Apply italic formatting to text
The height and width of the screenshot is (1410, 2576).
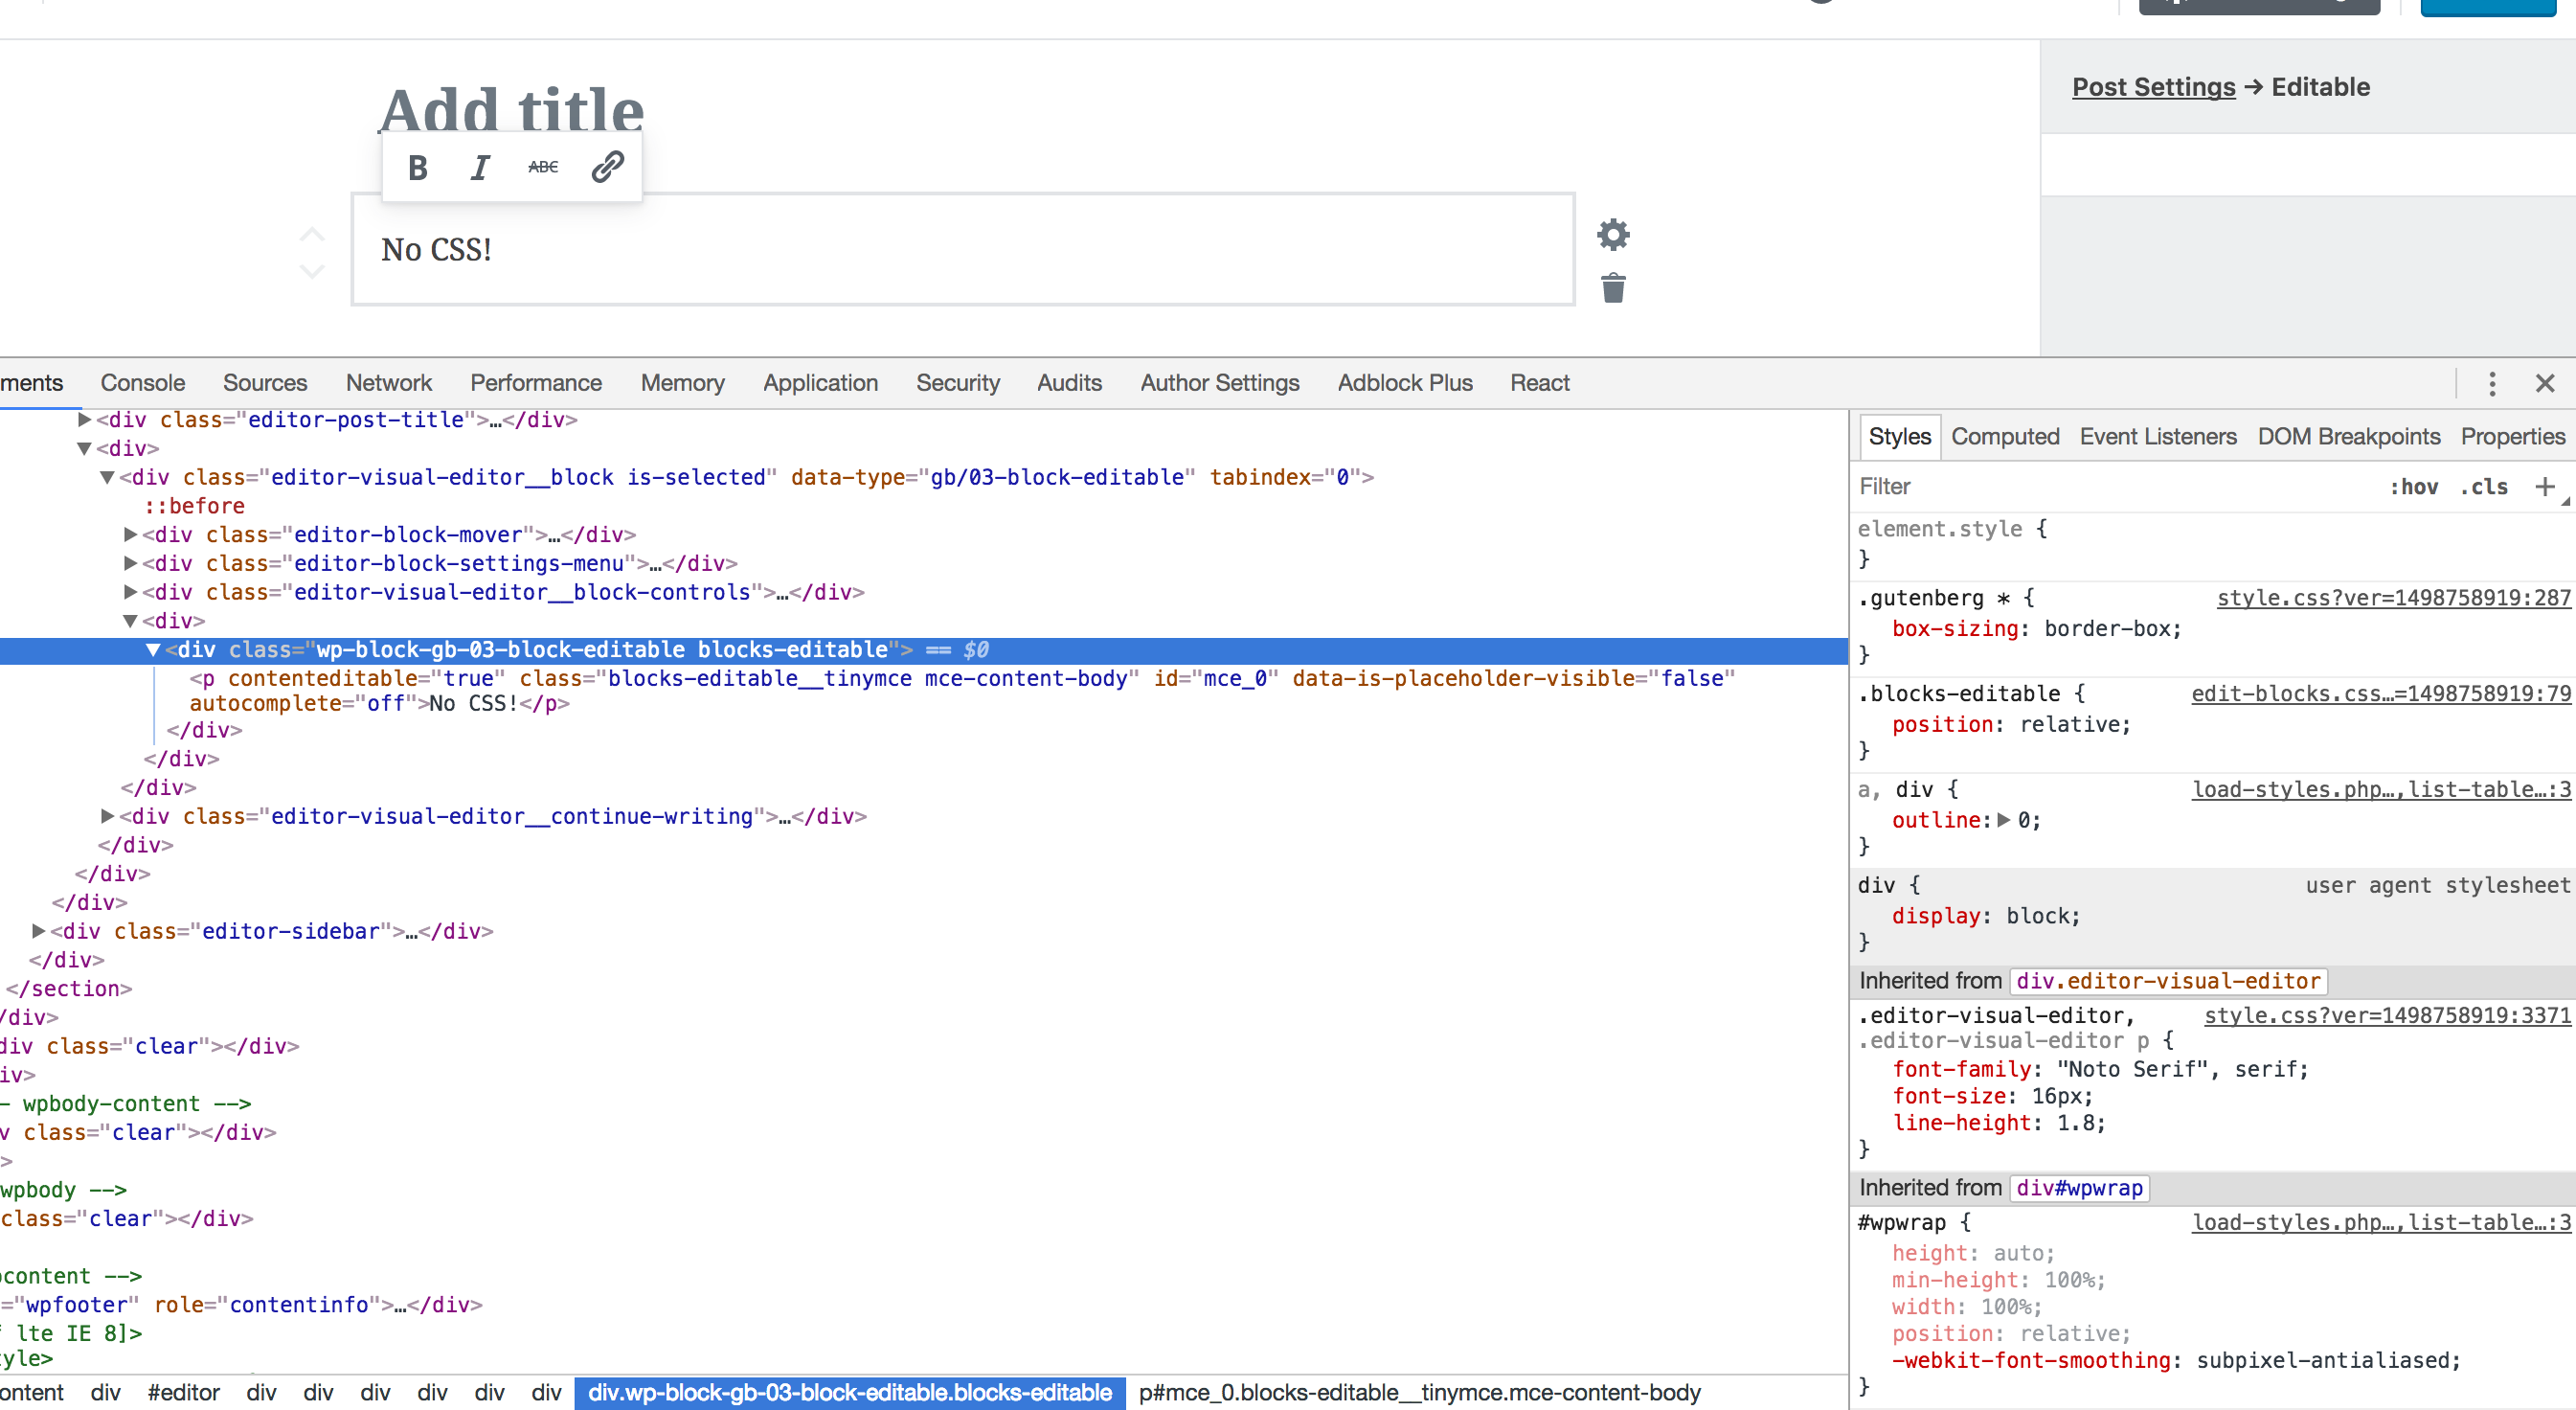pos(480,167)
